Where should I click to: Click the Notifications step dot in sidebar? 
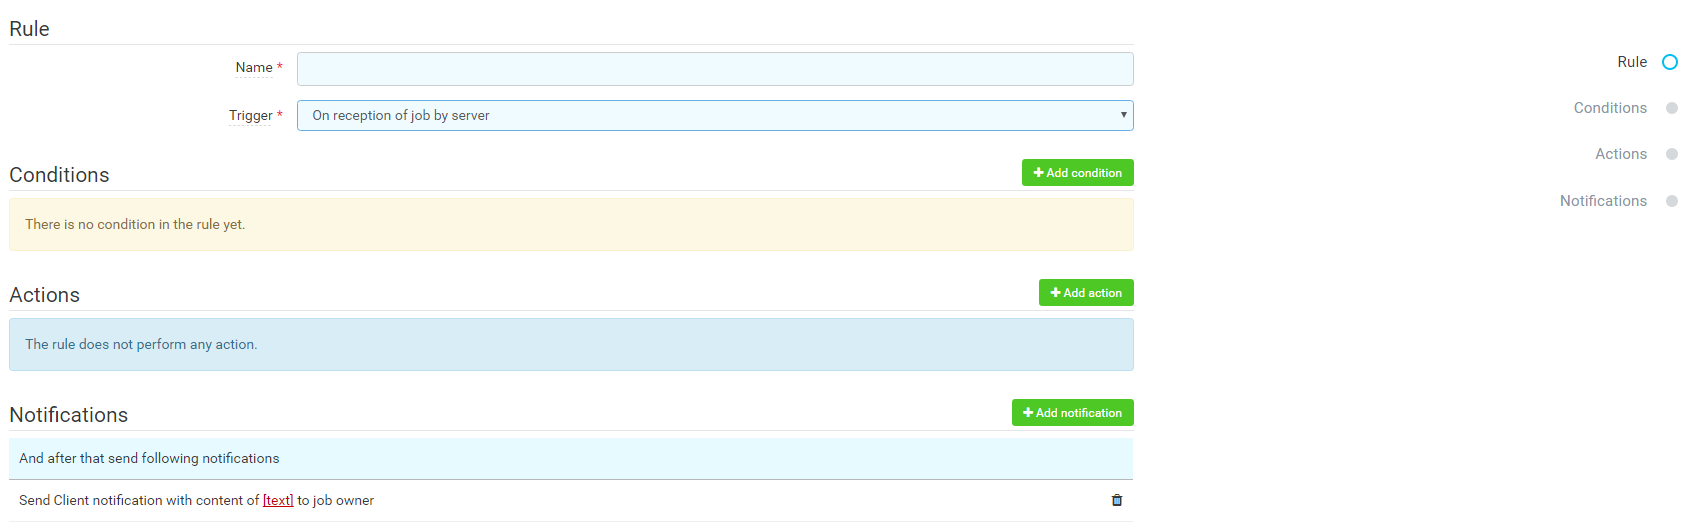click(1671, 201)
